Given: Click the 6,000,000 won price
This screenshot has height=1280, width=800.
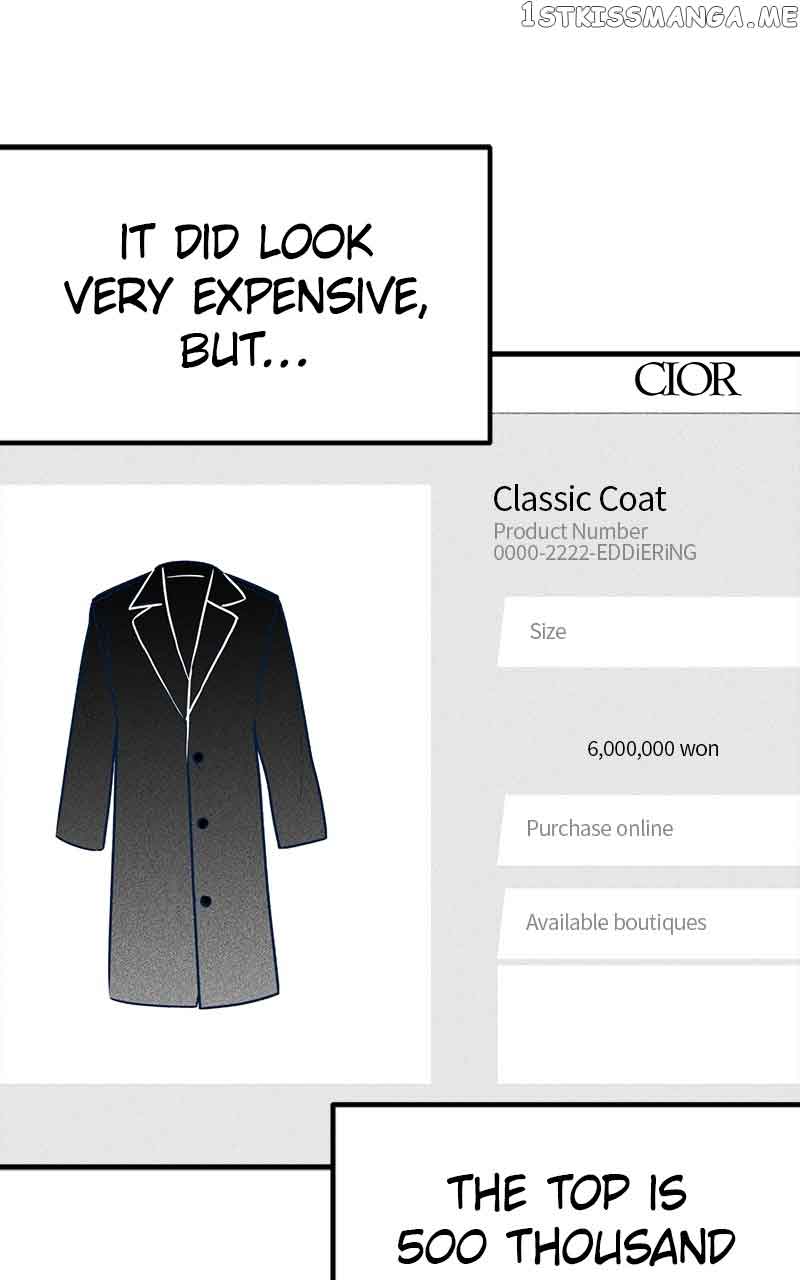Looking at the screenshot, I should [653, 748].
